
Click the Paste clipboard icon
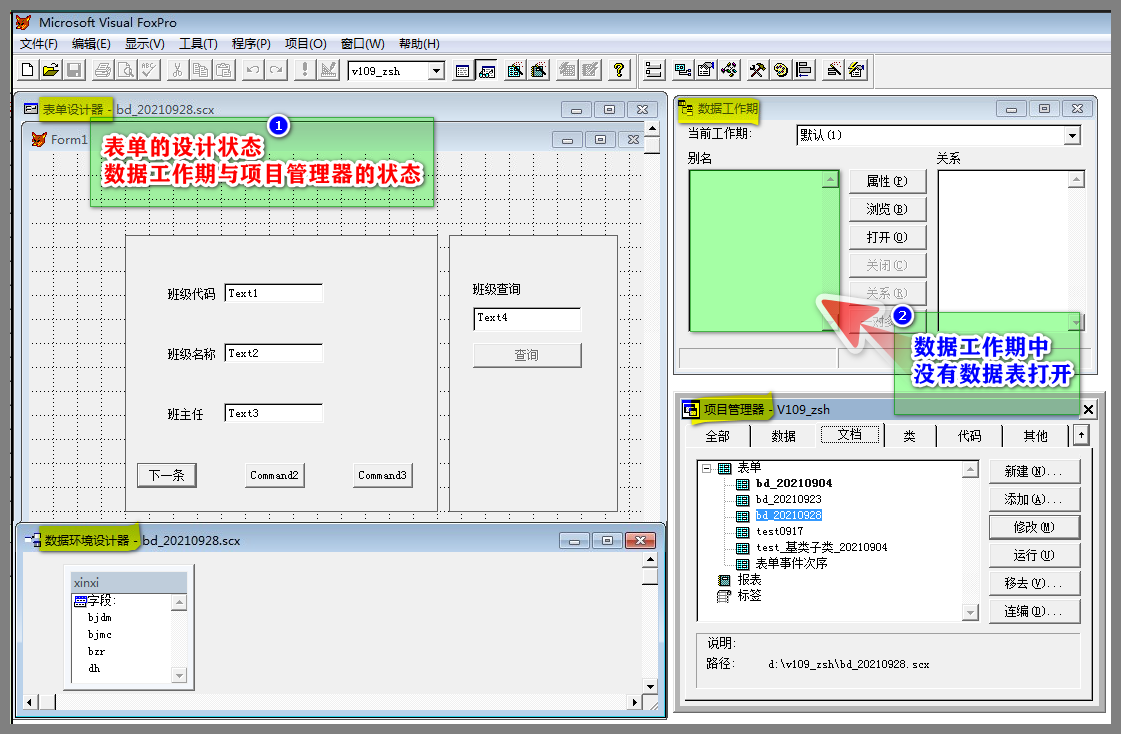point(224,70)
